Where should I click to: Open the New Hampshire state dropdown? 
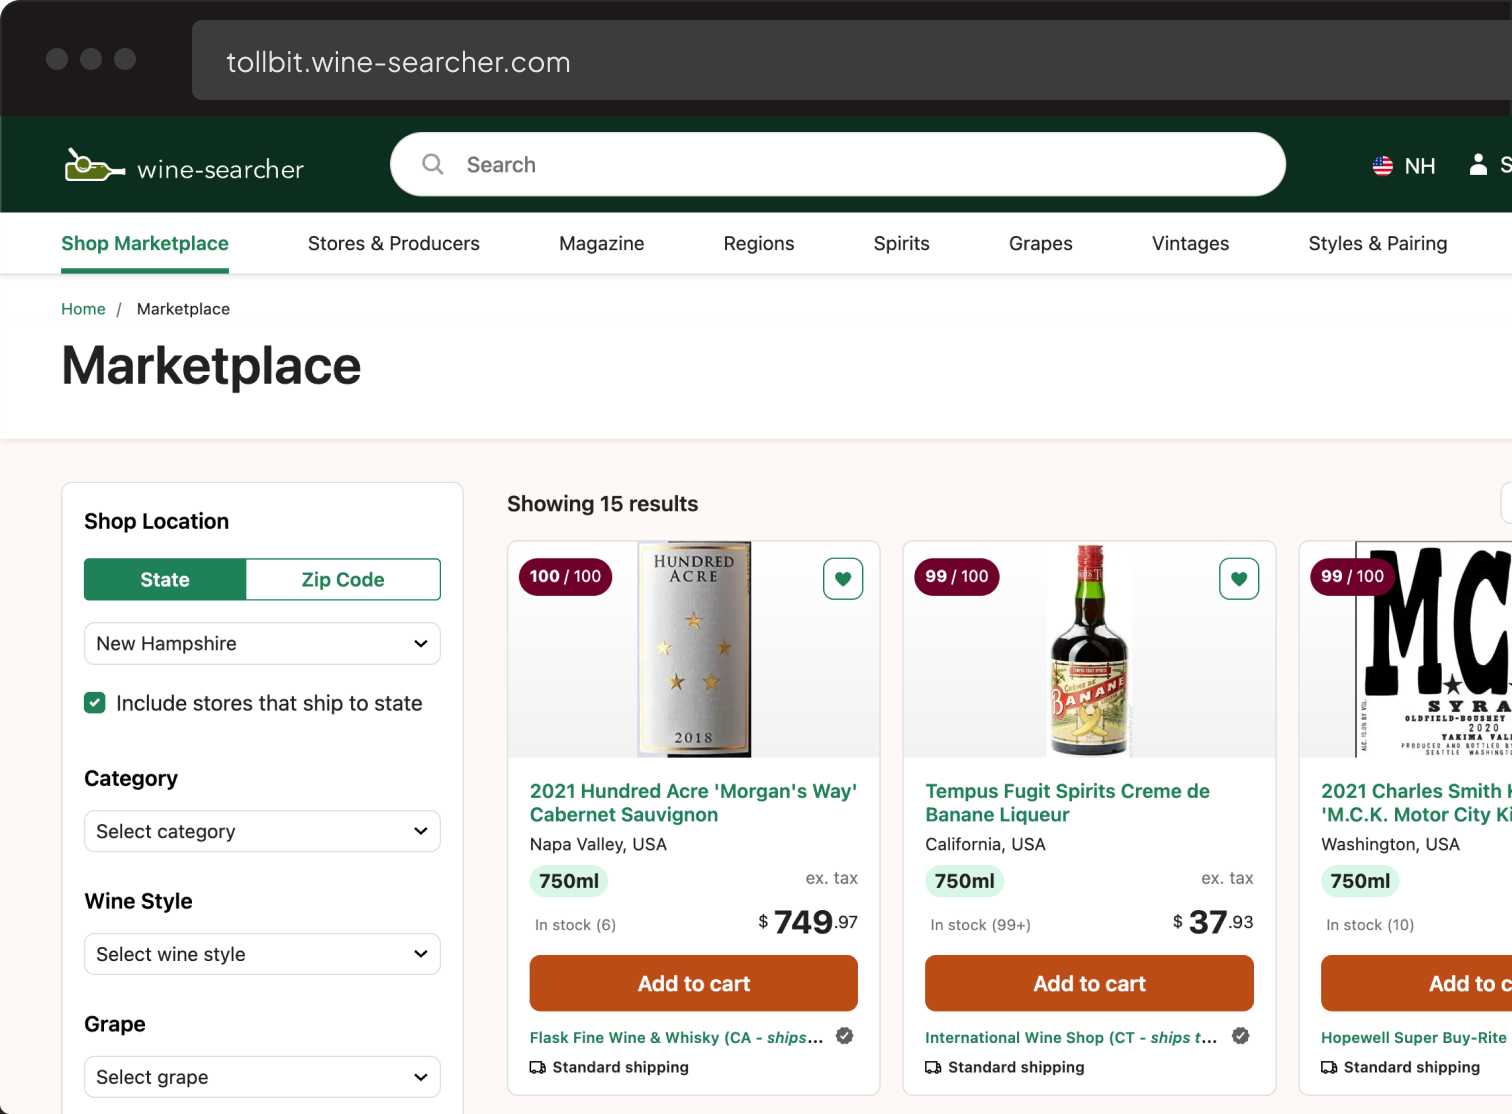click(x=262, y=644)
